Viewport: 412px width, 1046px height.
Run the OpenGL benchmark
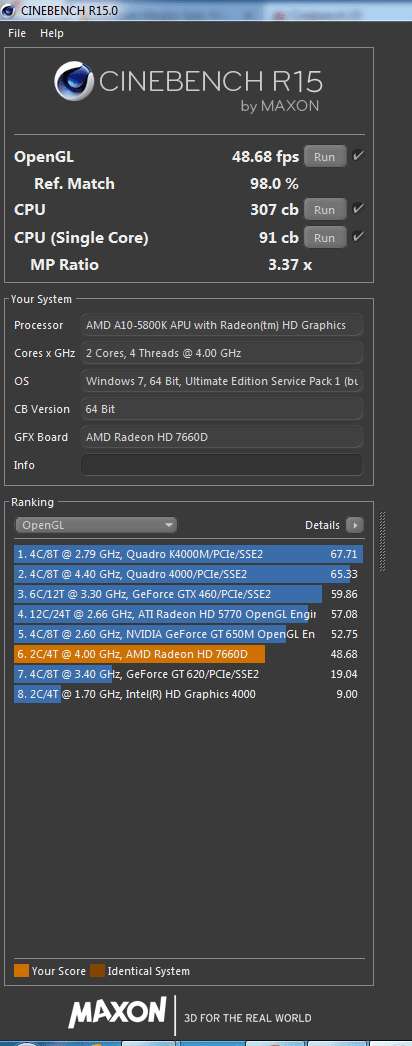pos(325,157)
